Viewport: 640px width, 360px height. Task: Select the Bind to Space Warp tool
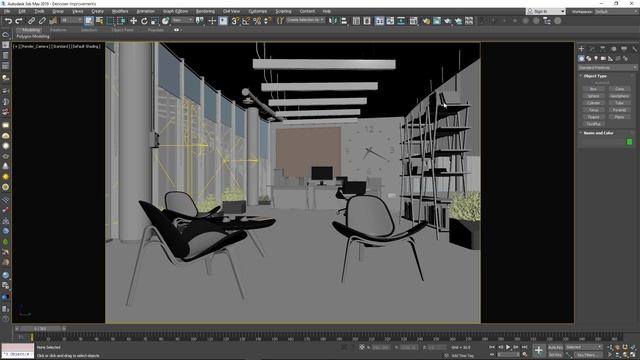pos(53,21)
